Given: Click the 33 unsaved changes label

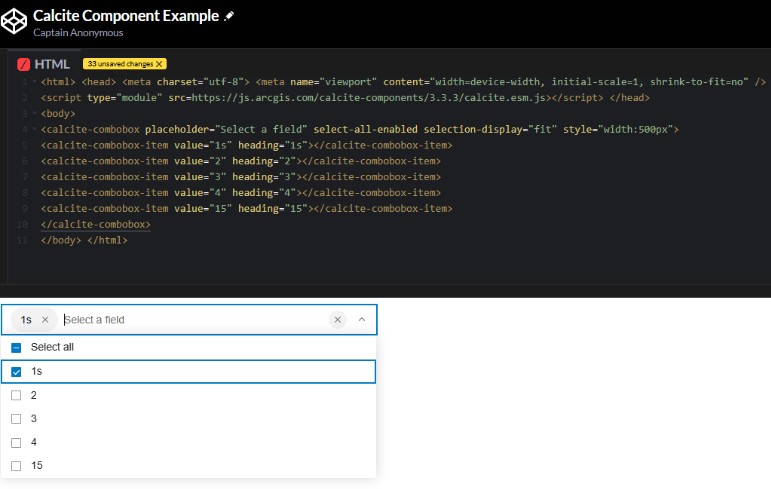Looking at the screenshot, I should point(120,64).
